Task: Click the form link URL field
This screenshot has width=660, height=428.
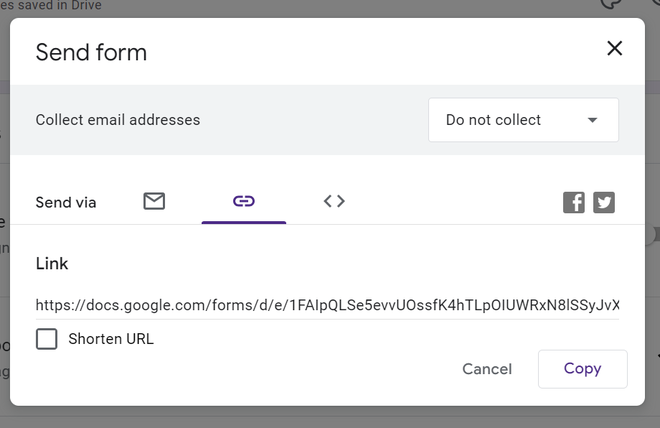Action: [327, 304]
